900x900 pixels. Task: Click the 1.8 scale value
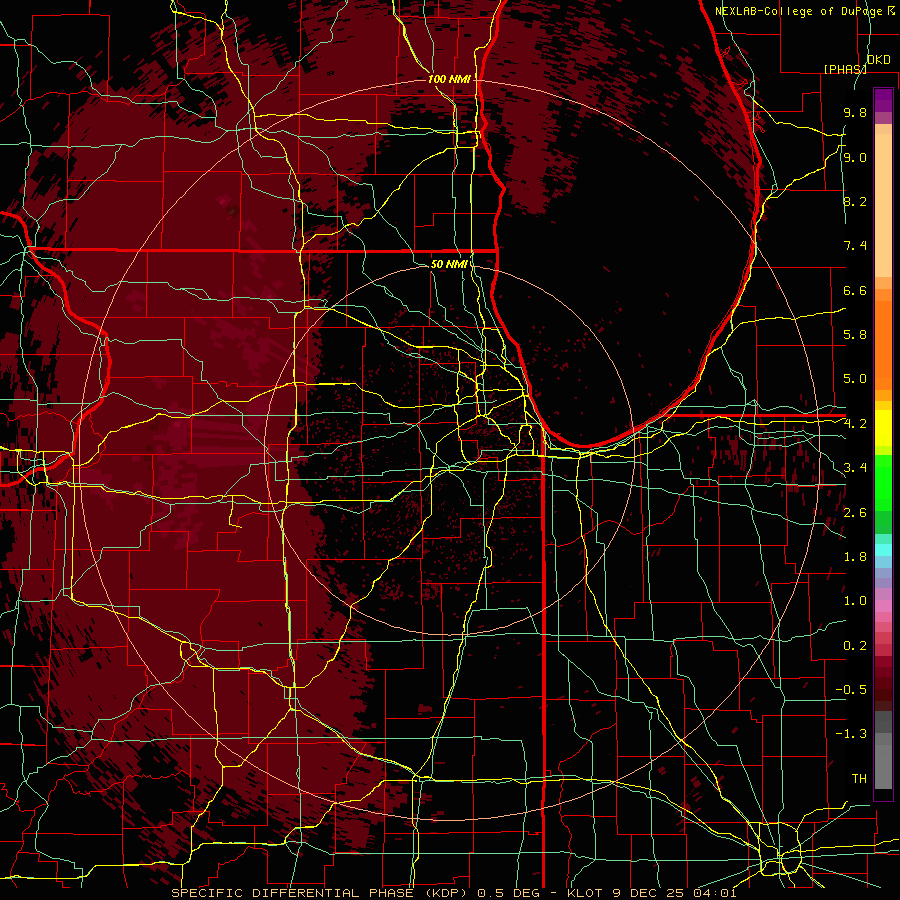click(x=855, y=557)
